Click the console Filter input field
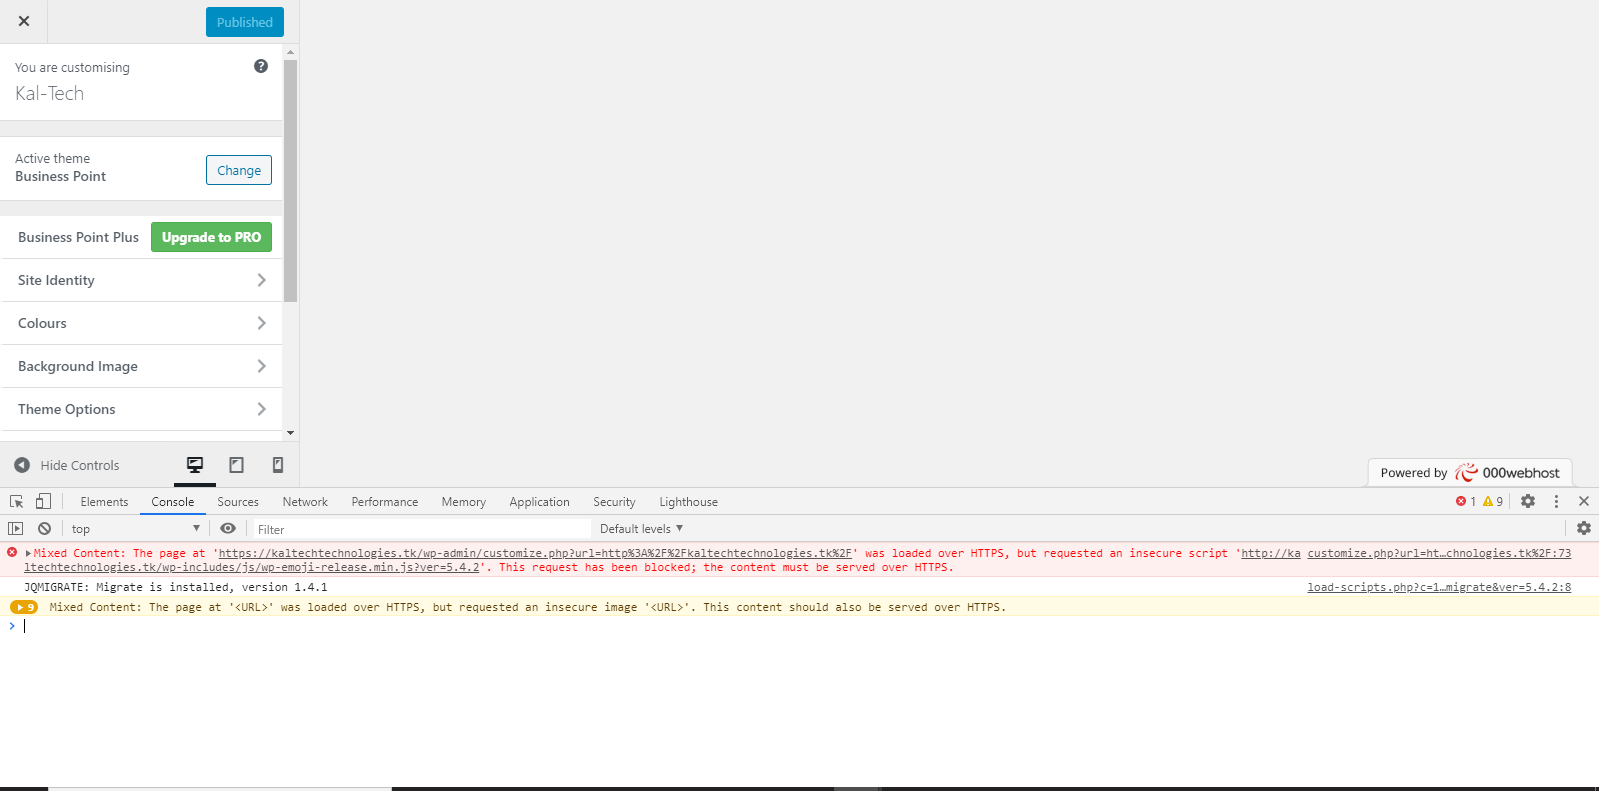 tap(420, 529)
